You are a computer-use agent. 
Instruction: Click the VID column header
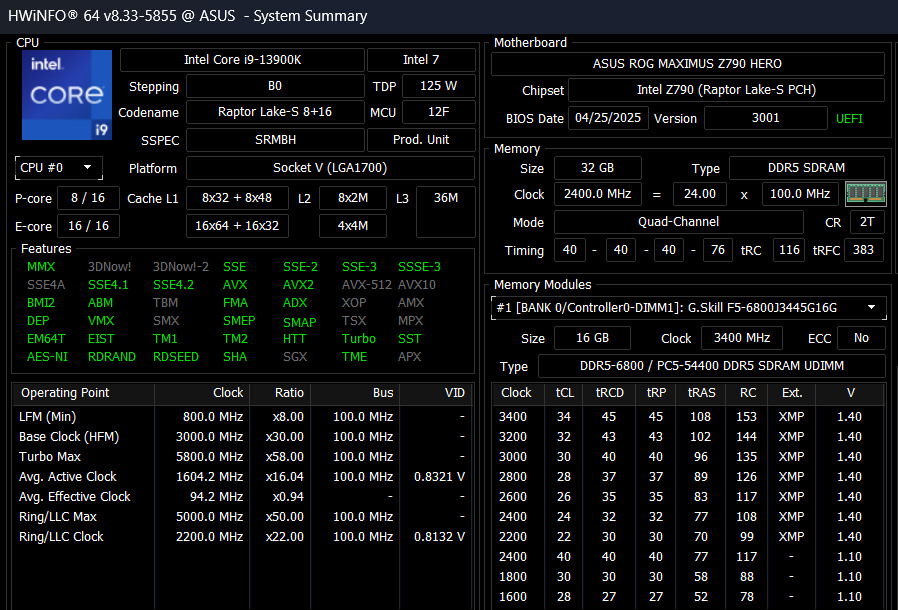[435, 393]
